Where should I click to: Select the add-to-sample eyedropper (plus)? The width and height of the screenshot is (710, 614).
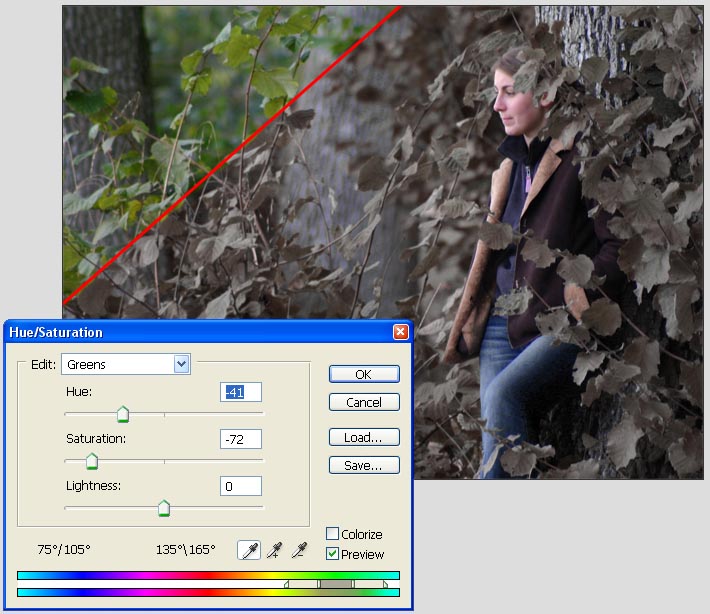point(274,550)
